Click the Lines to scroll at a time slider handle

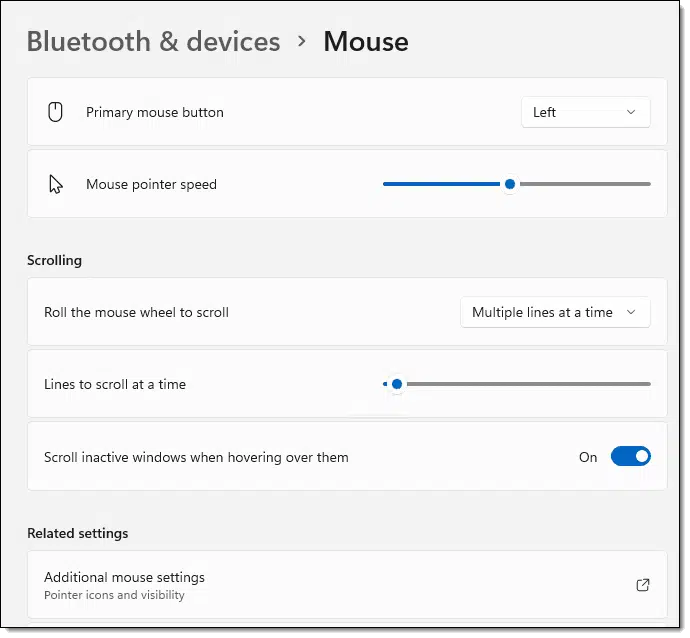pyautogui.click(x=397, y=384)
